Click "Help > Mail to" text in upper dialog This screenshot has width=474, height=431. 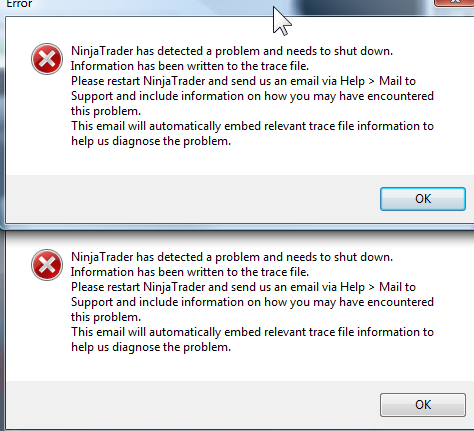[x=378, y=81]
